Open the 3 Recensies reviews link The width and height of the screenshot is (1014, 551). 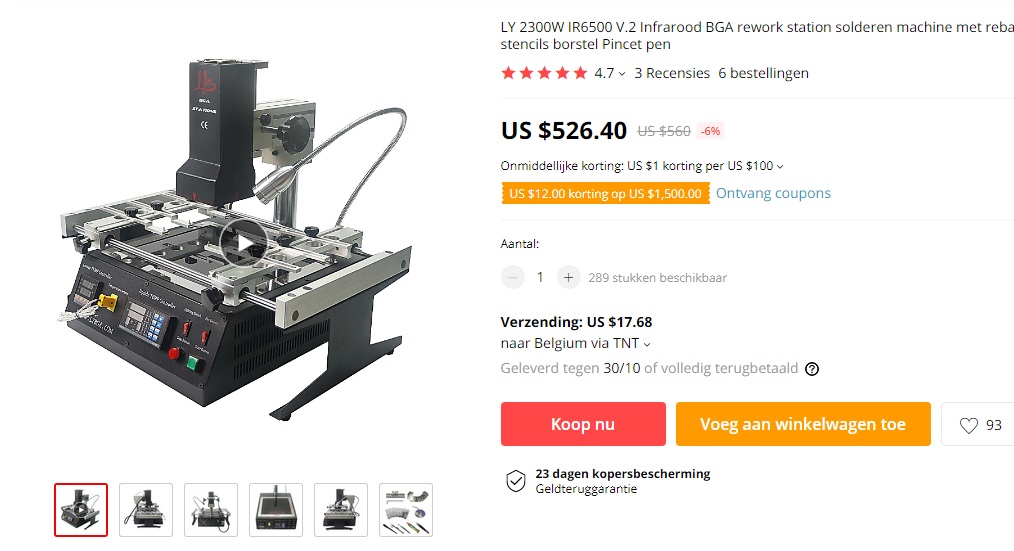click(672, 73)
